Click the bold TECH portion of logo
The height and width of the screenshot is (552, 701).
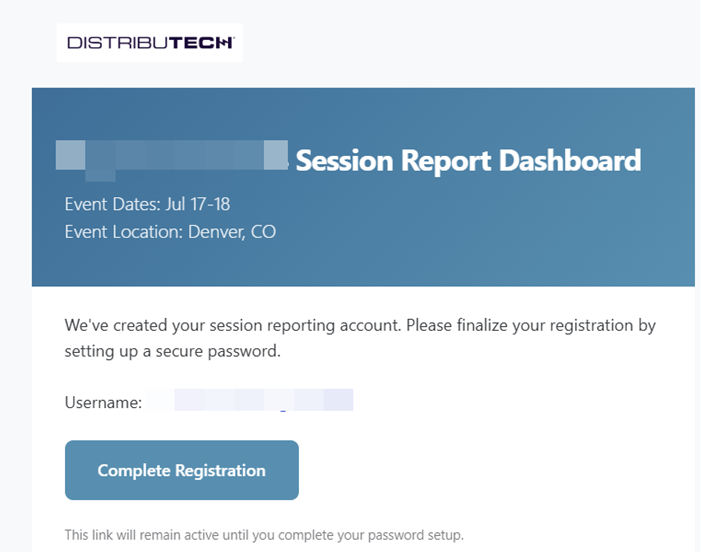(200, 42)
